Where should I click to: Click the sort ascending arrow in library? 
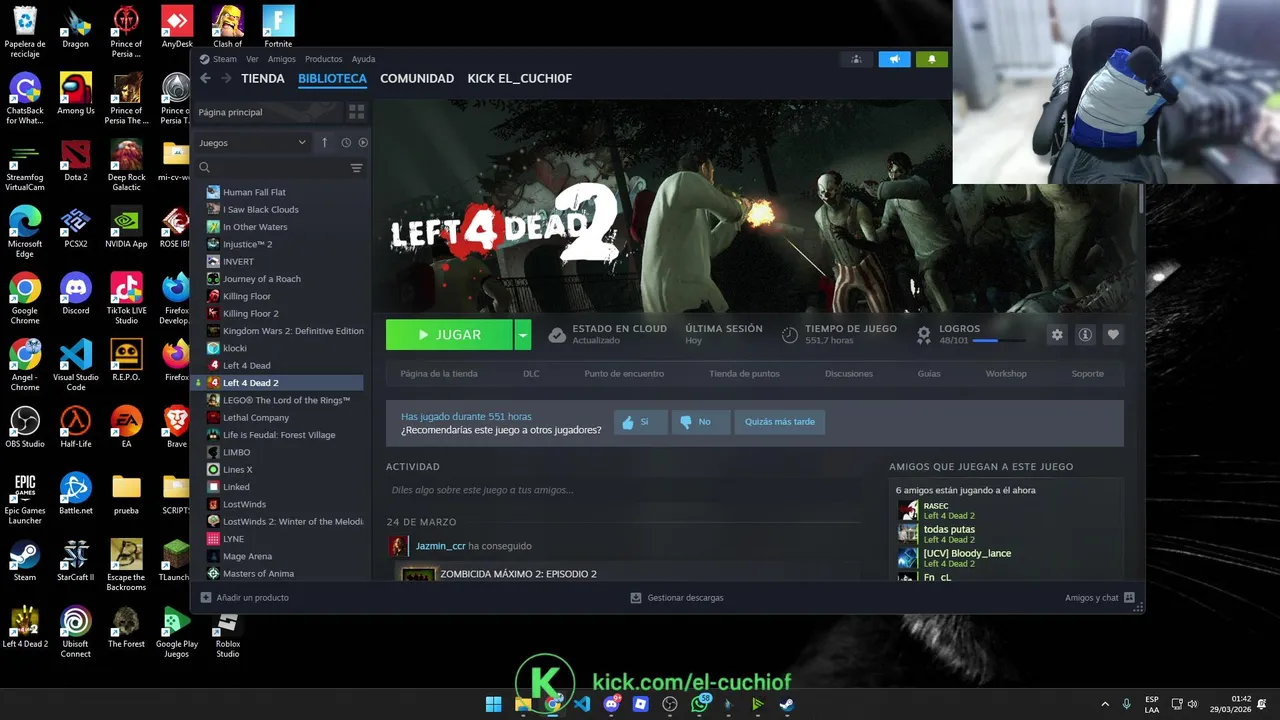pyautogui.click(x=324, y=143)
